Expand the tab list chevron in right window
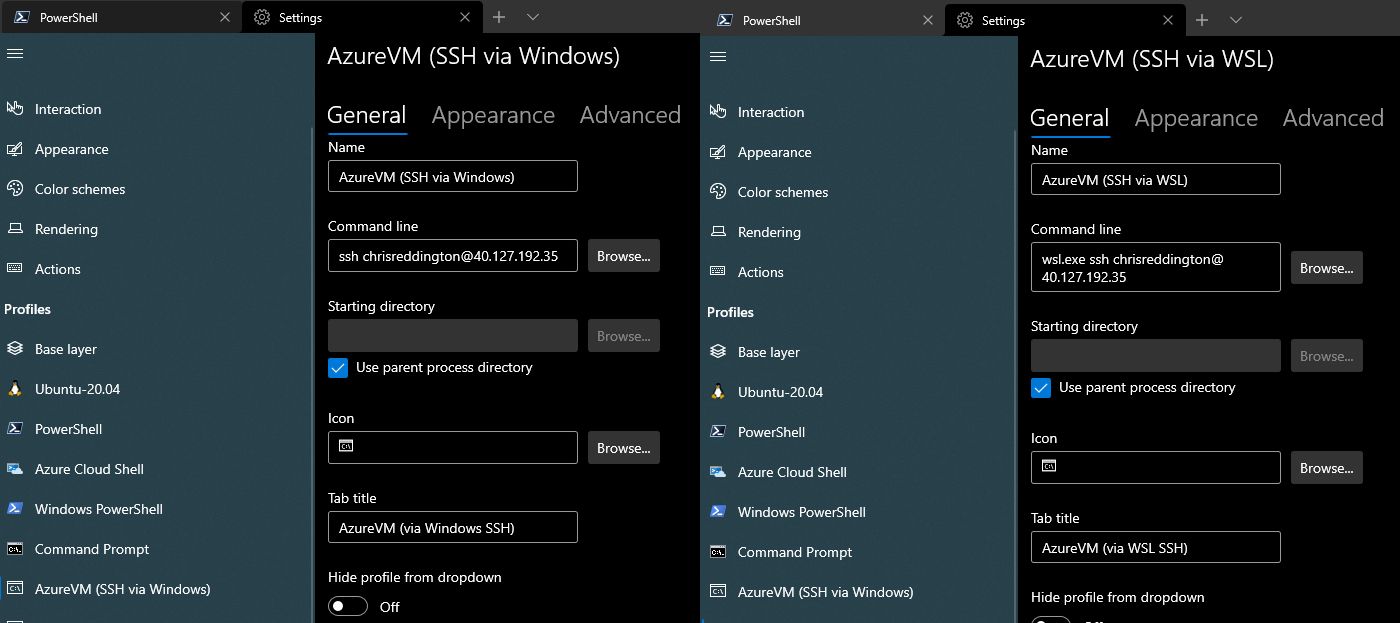Screen dimensions: 1400x623 tap(1237, 20)
